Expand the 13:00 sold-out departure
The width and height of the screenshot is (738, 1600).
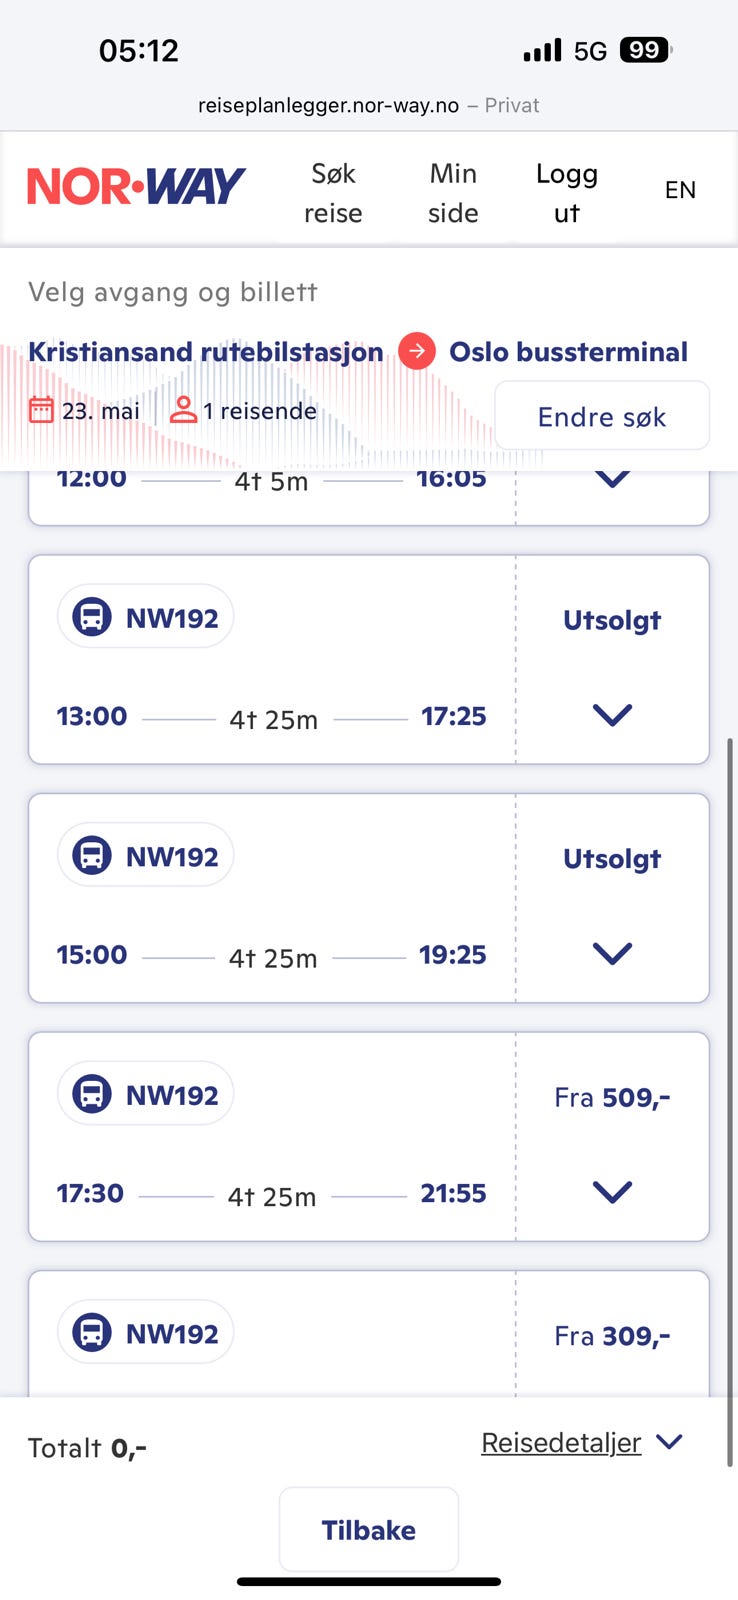[x=612, y=715]
